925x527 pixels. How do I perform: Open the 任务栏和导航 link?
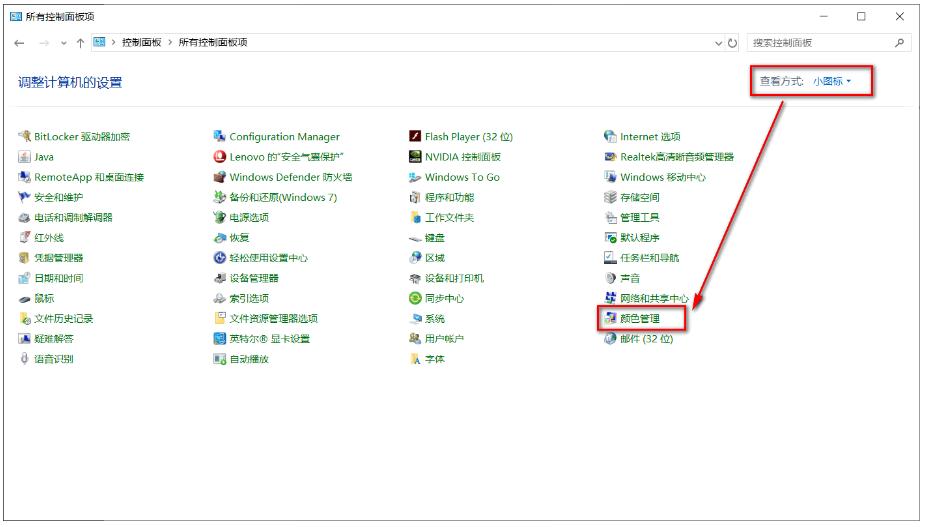tap(650, 258)
